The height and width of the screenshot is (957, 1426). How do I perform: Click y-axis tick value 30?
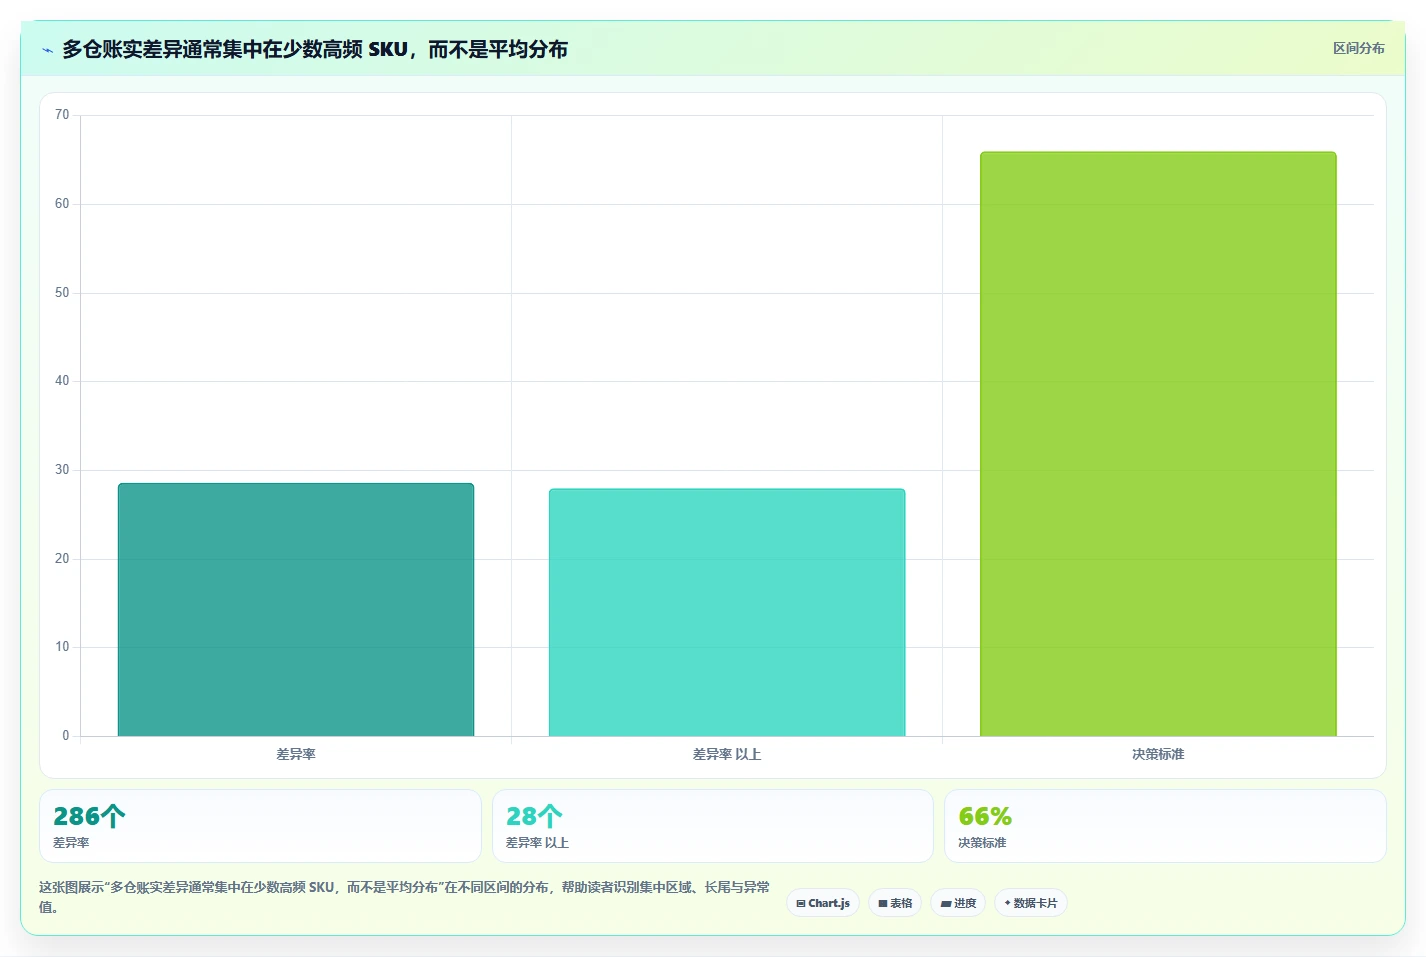pos(62,470)
